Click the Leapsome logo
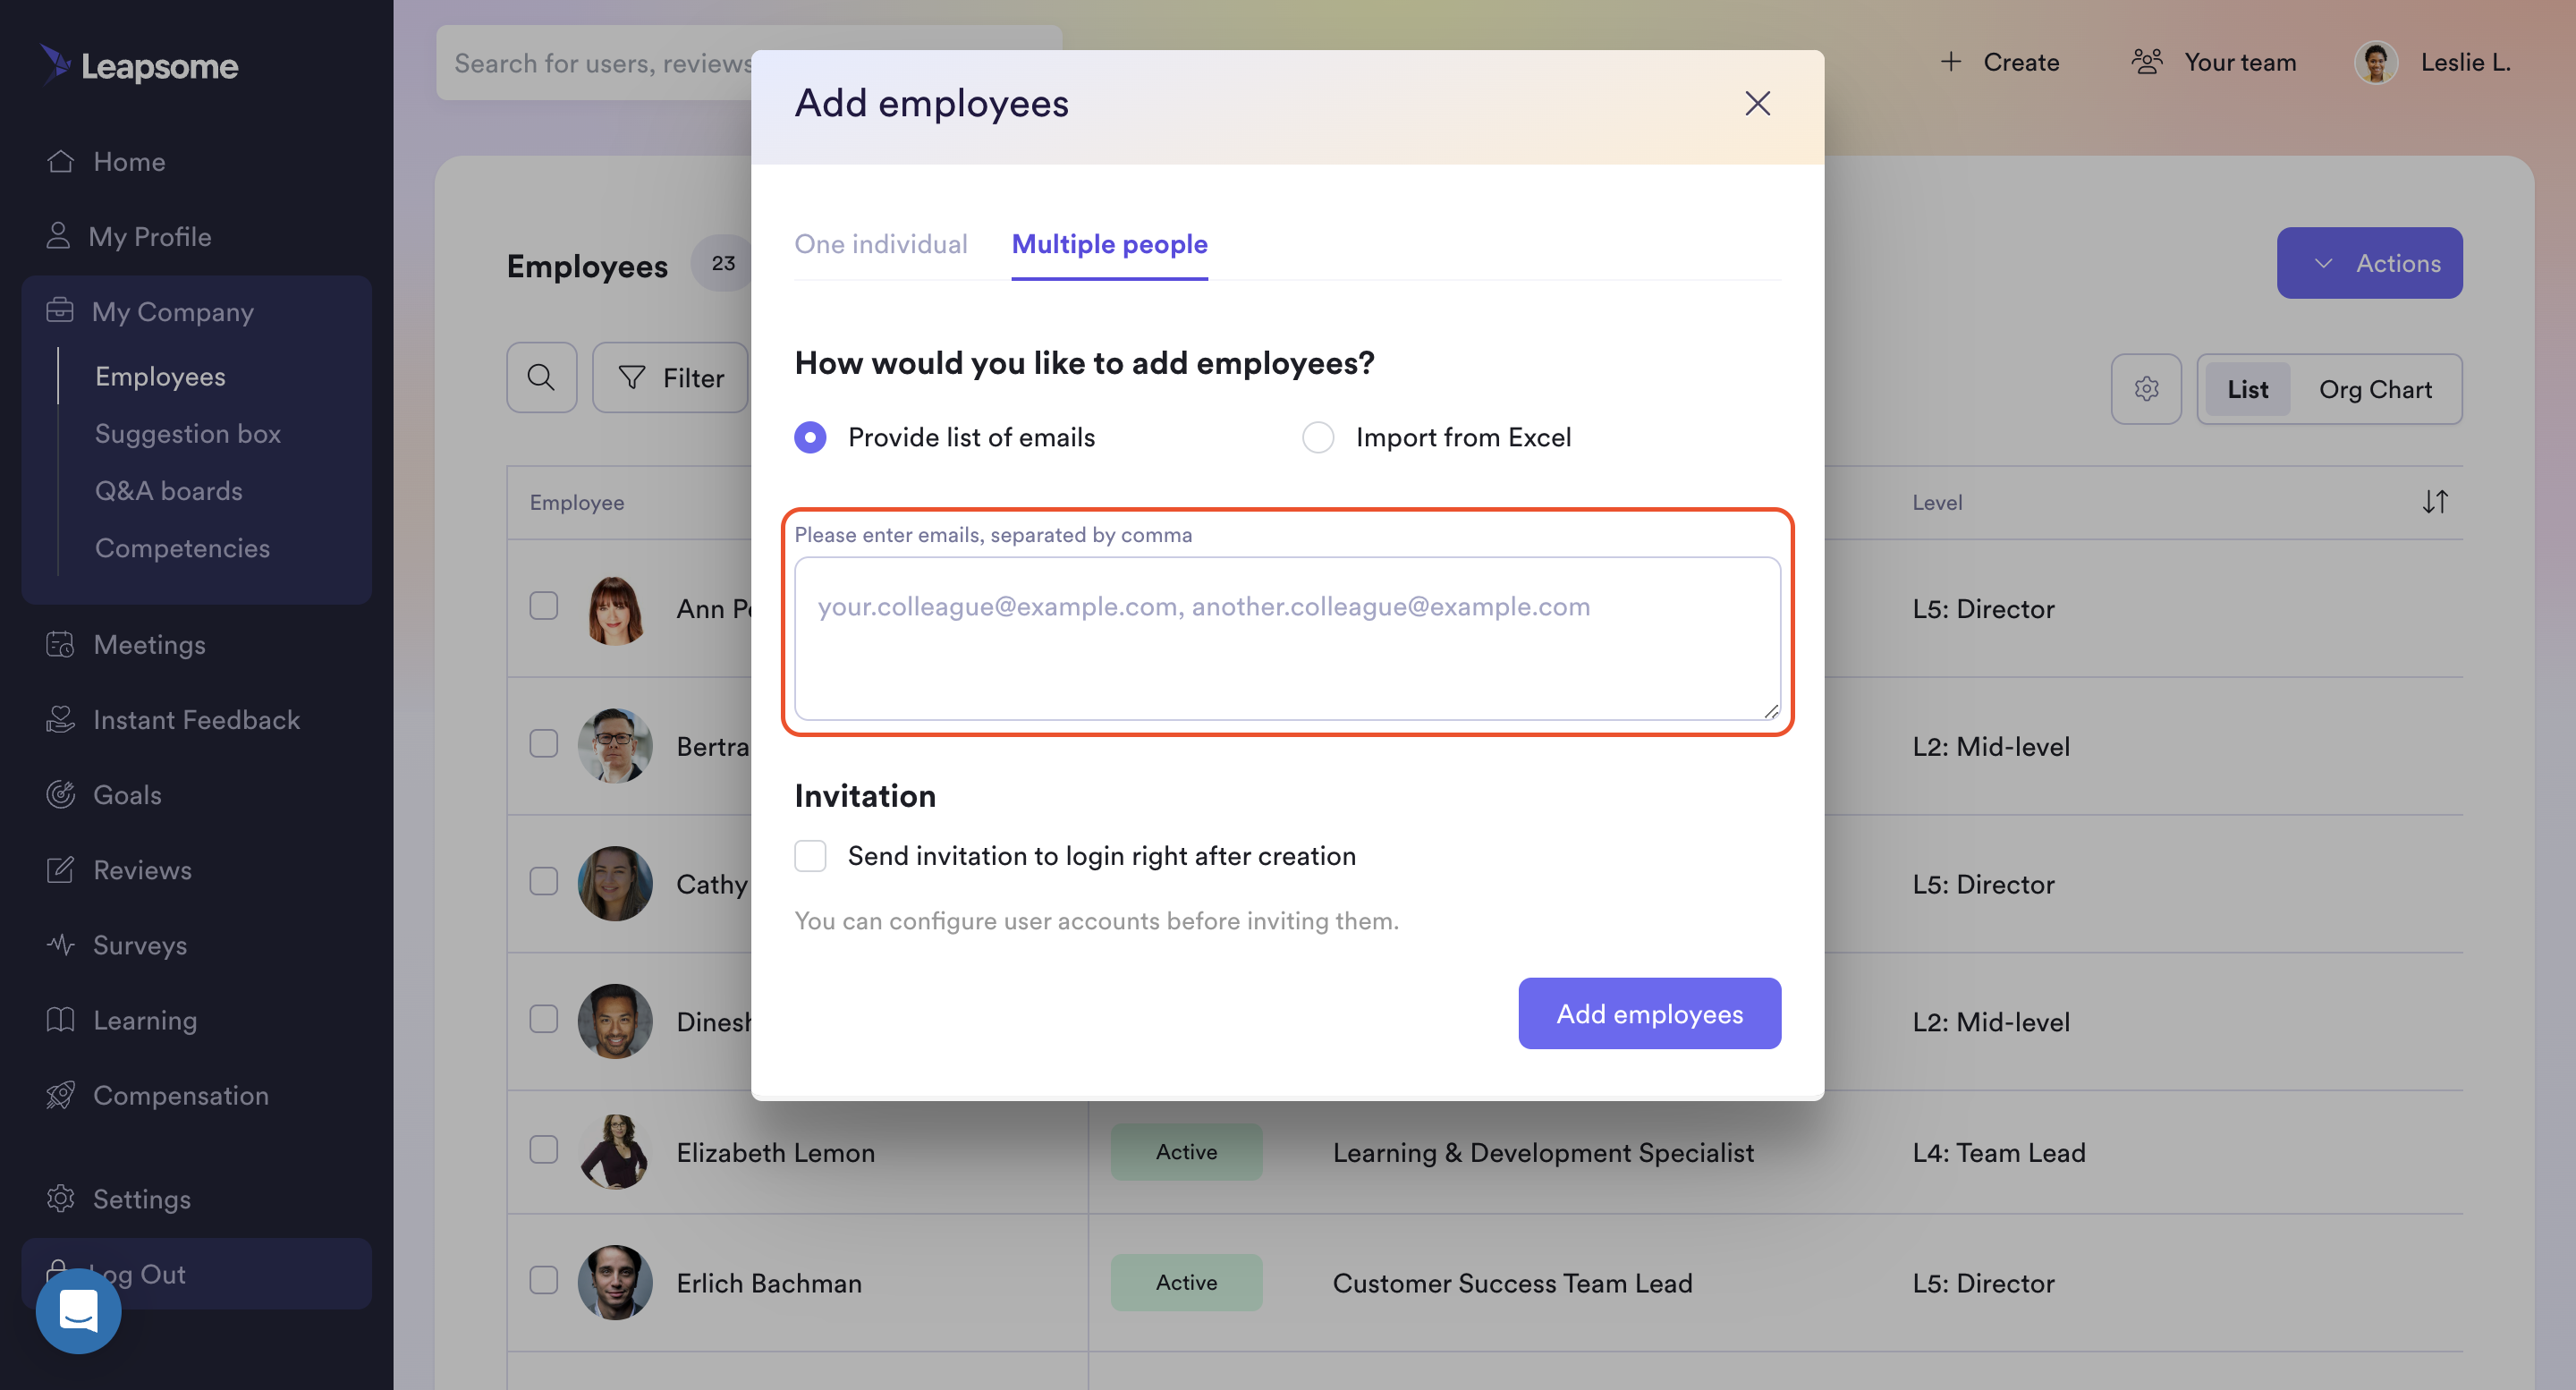 coord(140,65)
